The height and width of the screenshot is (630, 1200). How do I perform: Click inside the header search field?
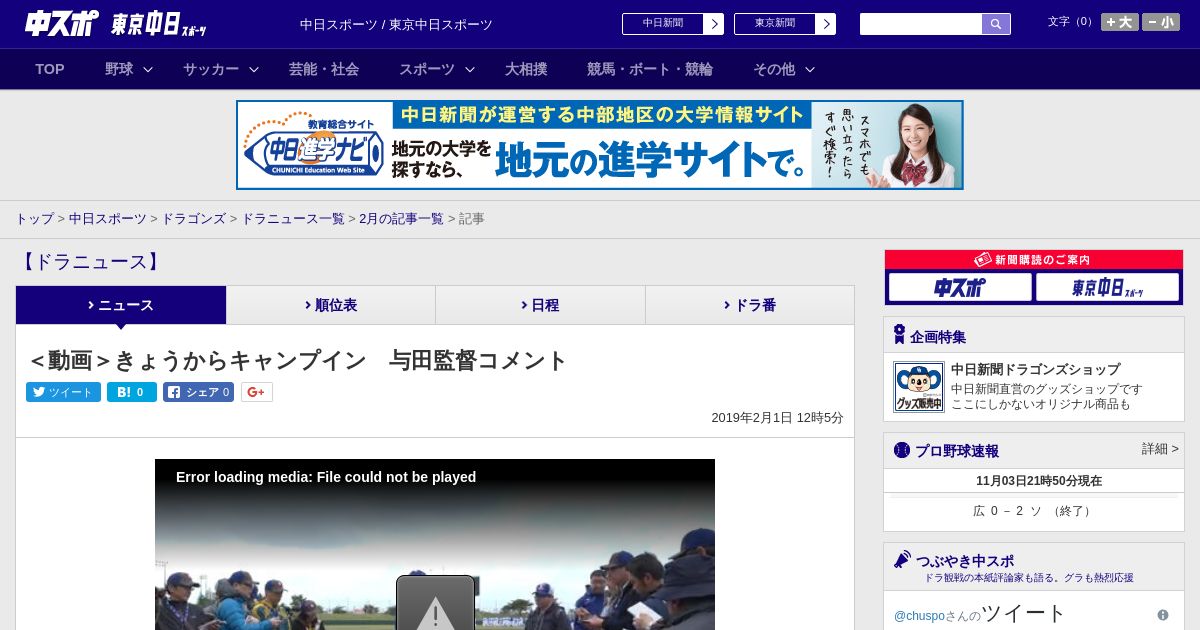[921, 24]
